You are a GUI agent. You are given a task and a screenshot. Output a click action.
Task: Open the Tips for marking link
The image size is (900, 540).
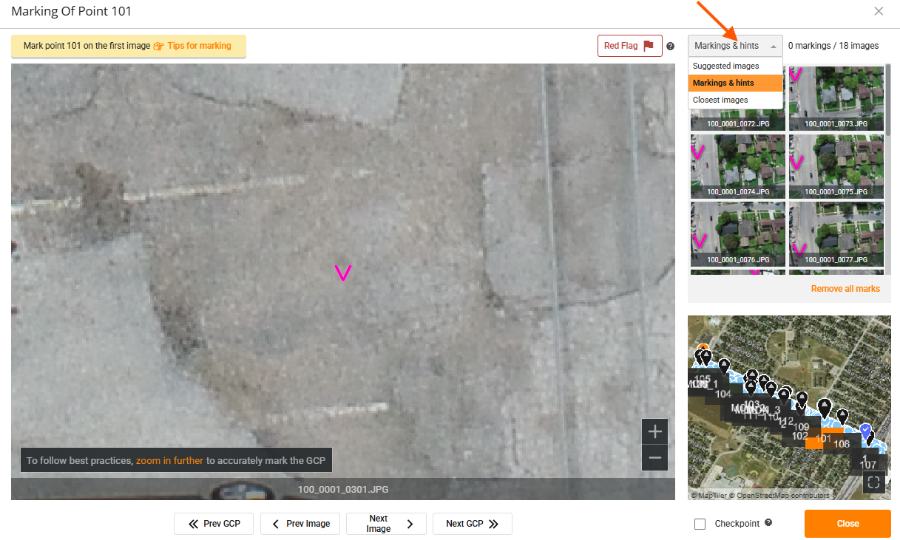199,46
